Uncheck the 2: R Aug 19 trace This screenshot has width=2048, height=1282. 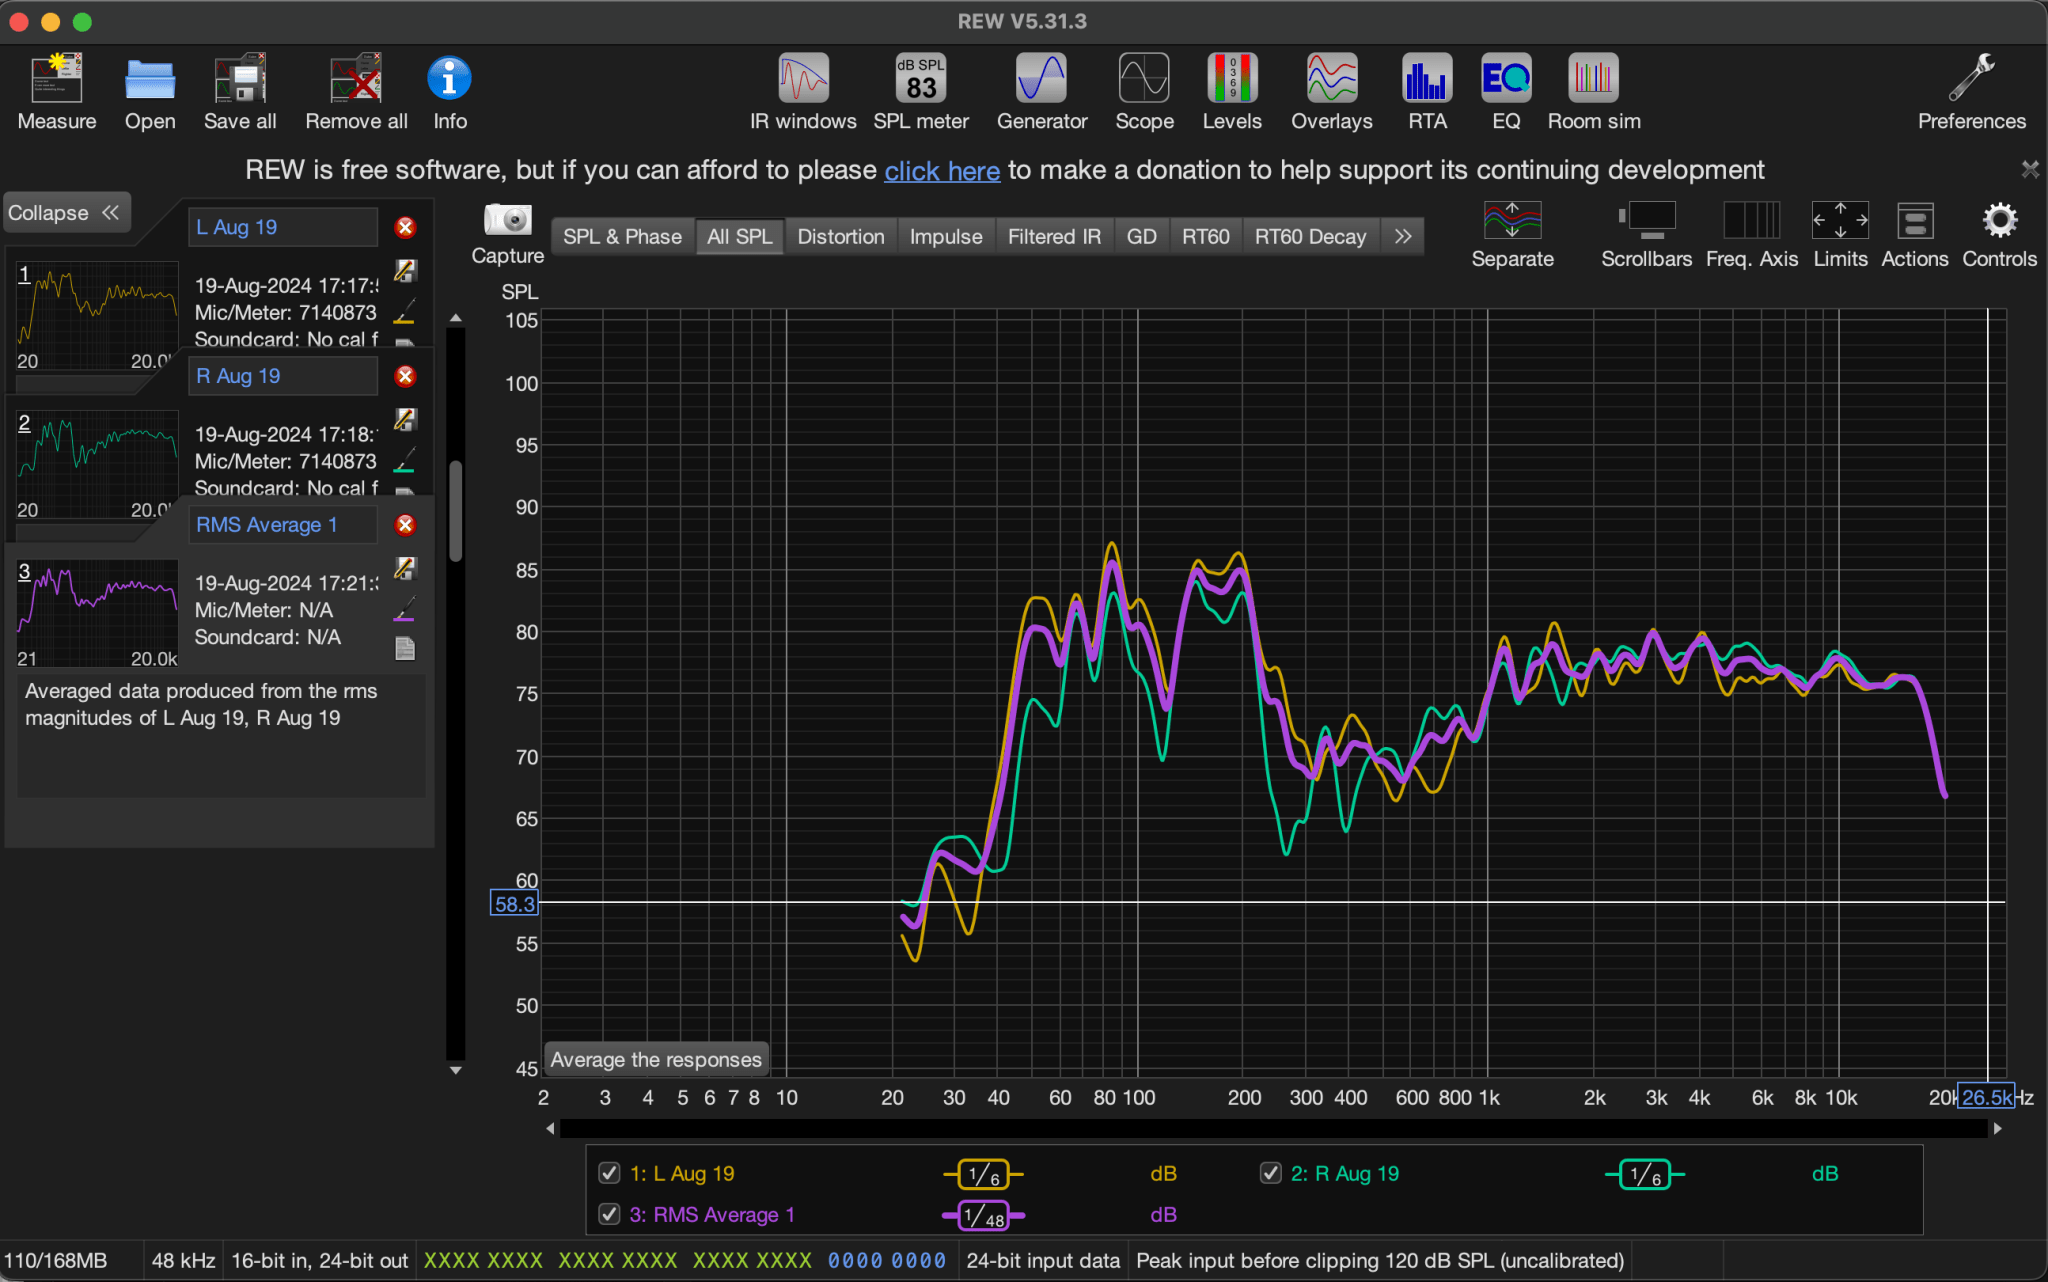[x=1270, y=1172]
